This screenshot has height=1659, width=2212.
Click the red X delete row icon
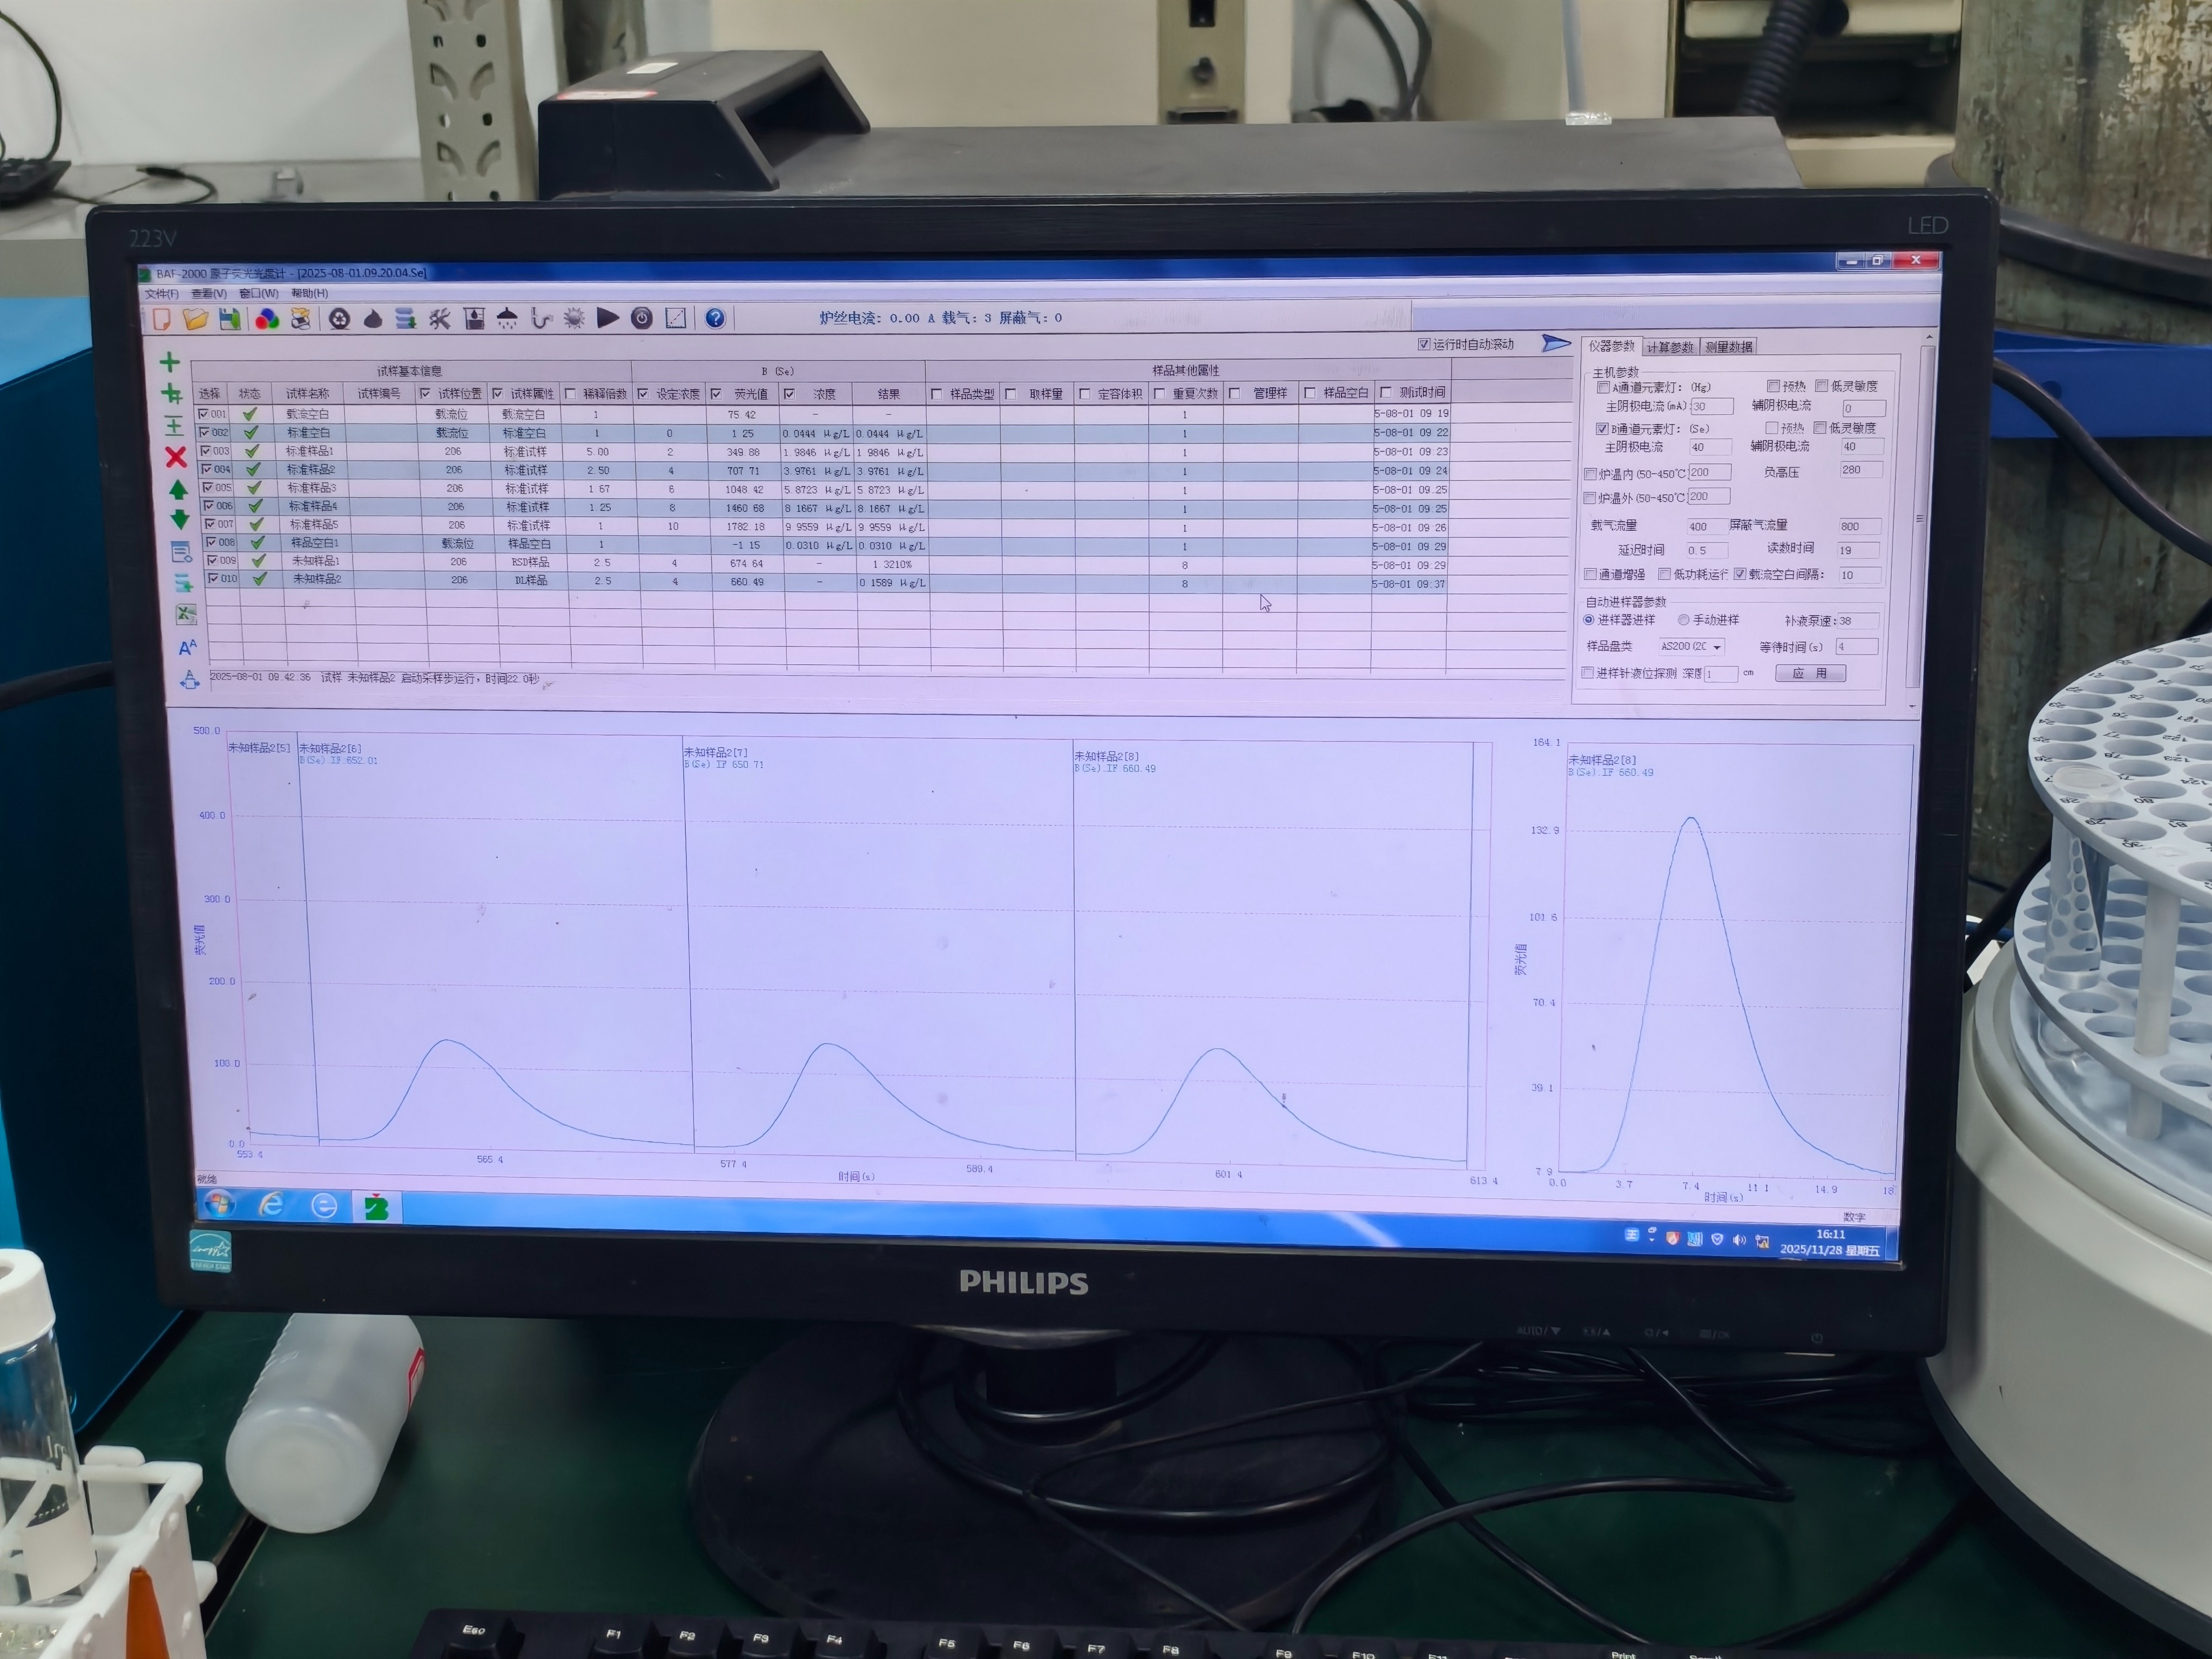176,457
